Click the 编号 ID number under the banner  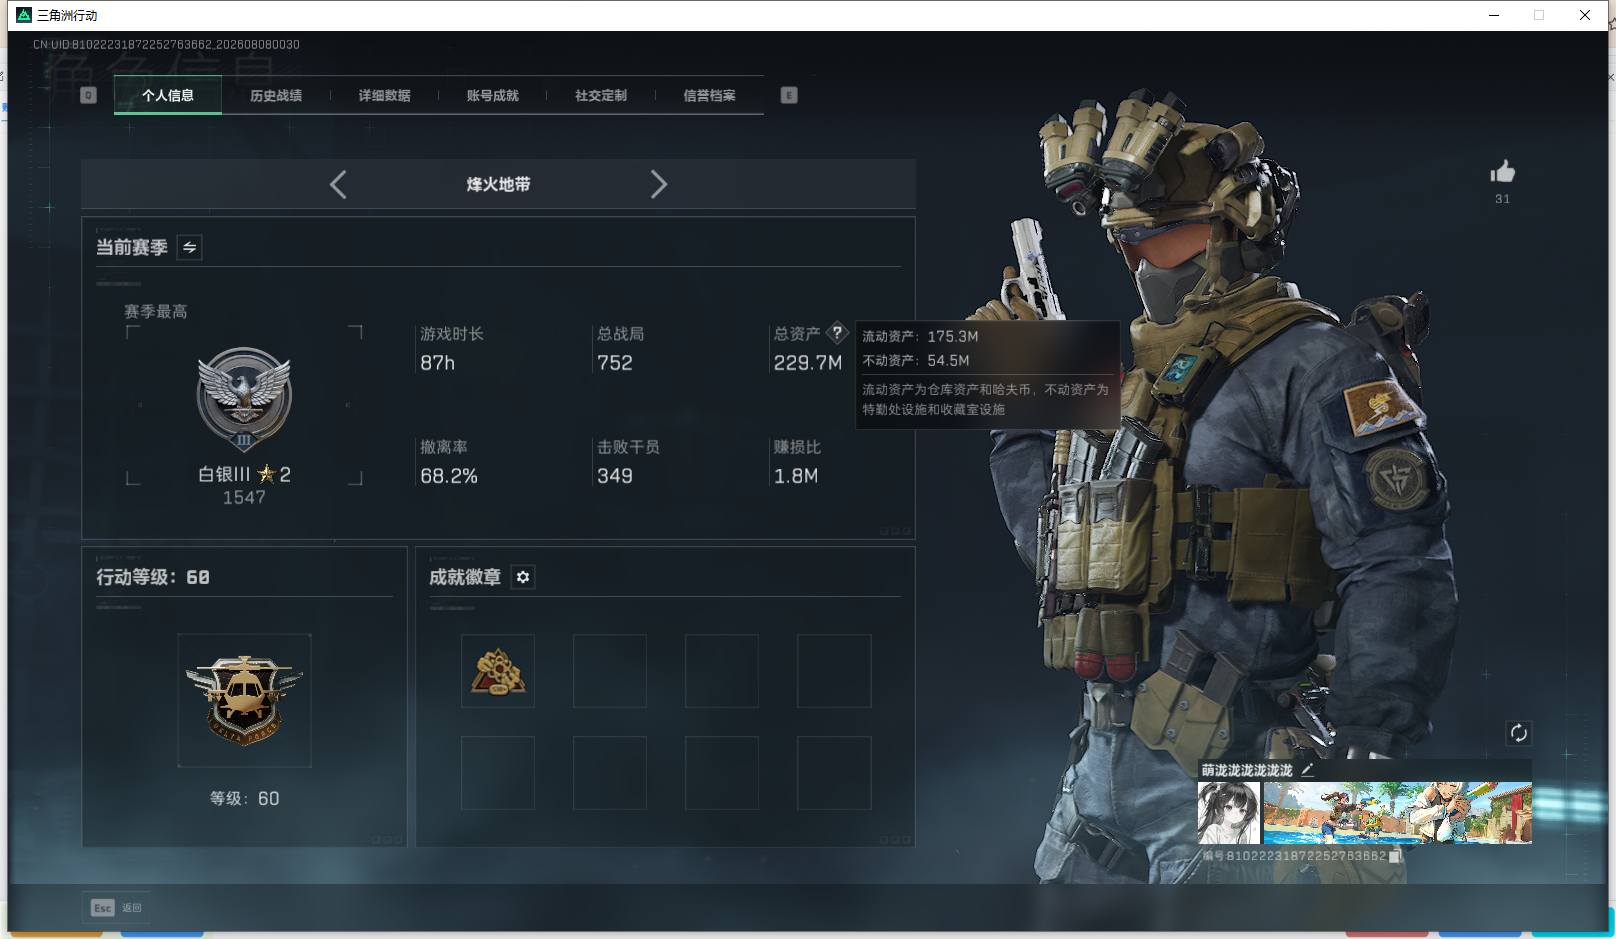point(1295,856)
